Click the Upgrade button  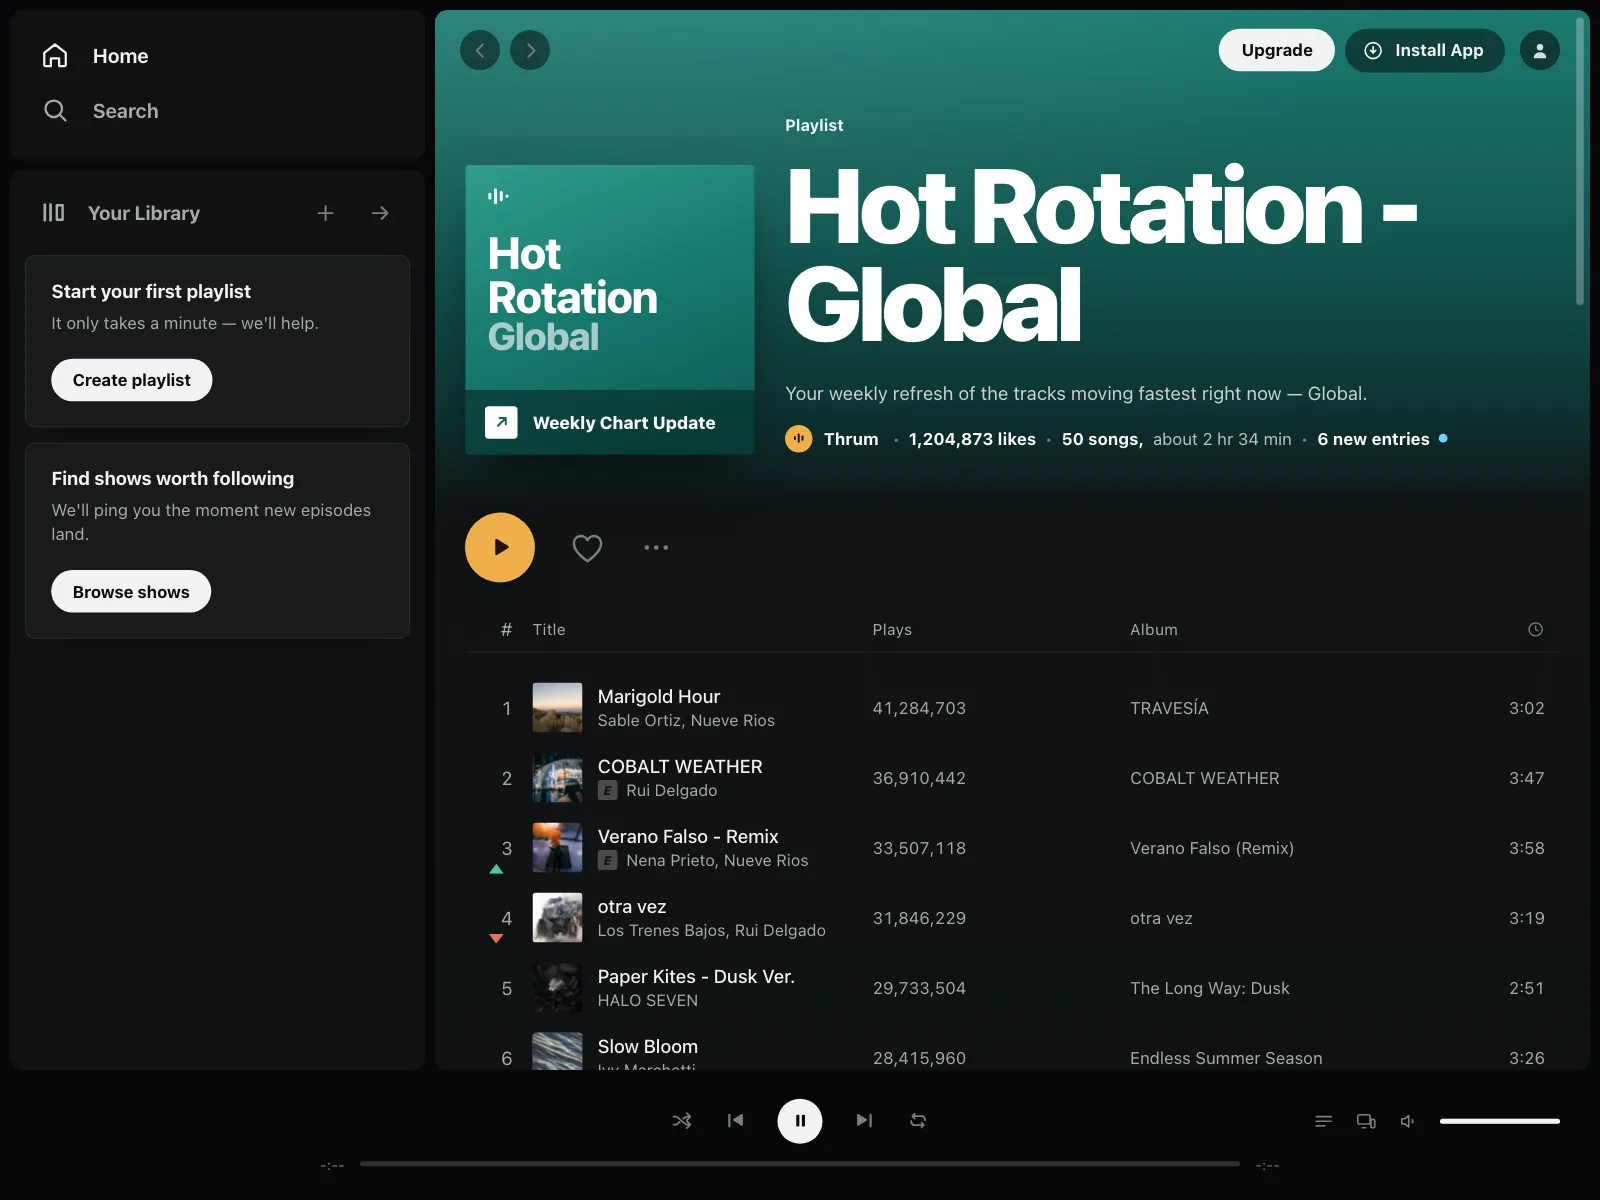tap(1276, 50)
